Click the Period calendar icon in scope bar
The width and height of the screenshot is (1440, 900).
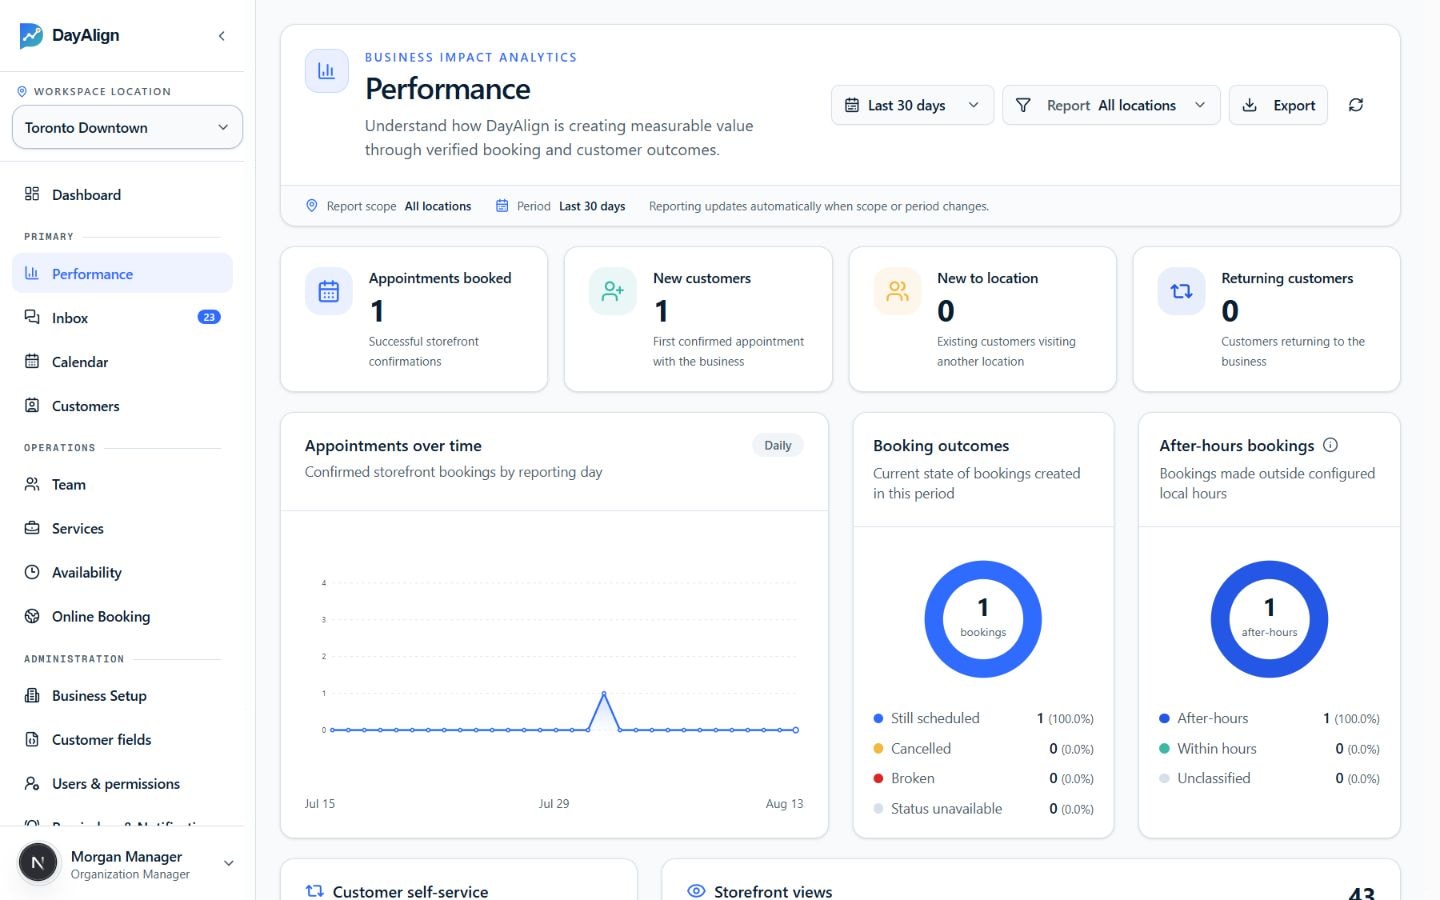(502, 206)
